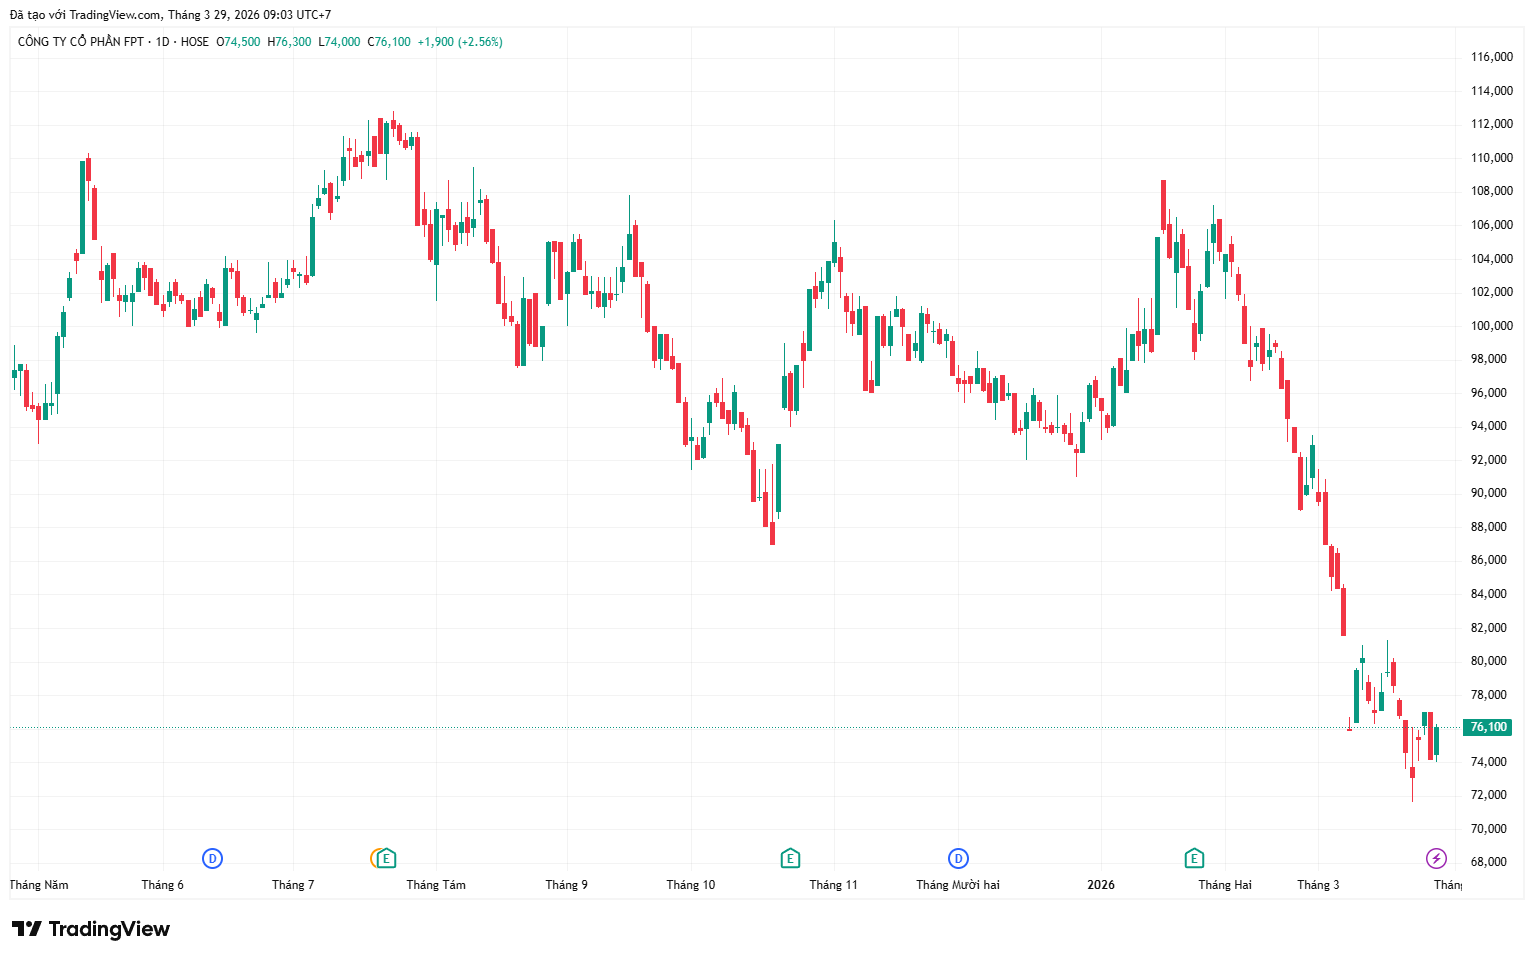Open the dividend marker above Tháng Mười hai
The width and height of the screenshot is (1534, 959).
(x=958, y=858)
